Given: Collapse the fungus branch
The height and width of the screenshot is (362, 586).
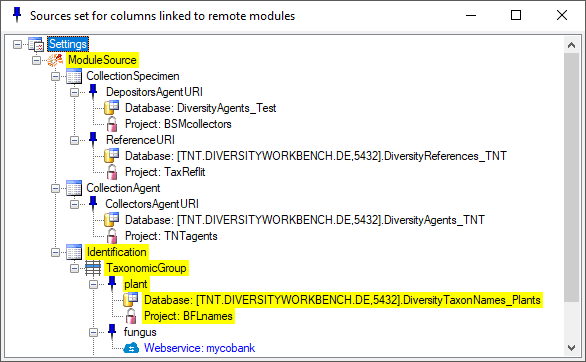Looking at the screenshot, I should point(93,332).
